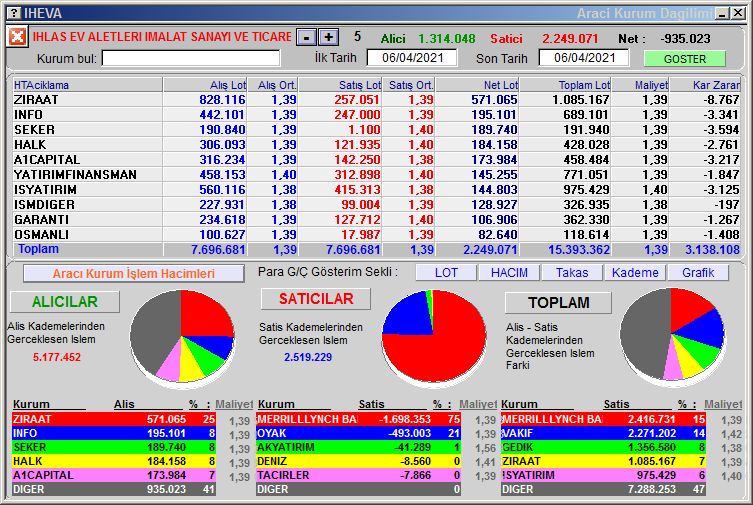Click the Toplam totals row label
Screen dimensions: 753x505
38,249
